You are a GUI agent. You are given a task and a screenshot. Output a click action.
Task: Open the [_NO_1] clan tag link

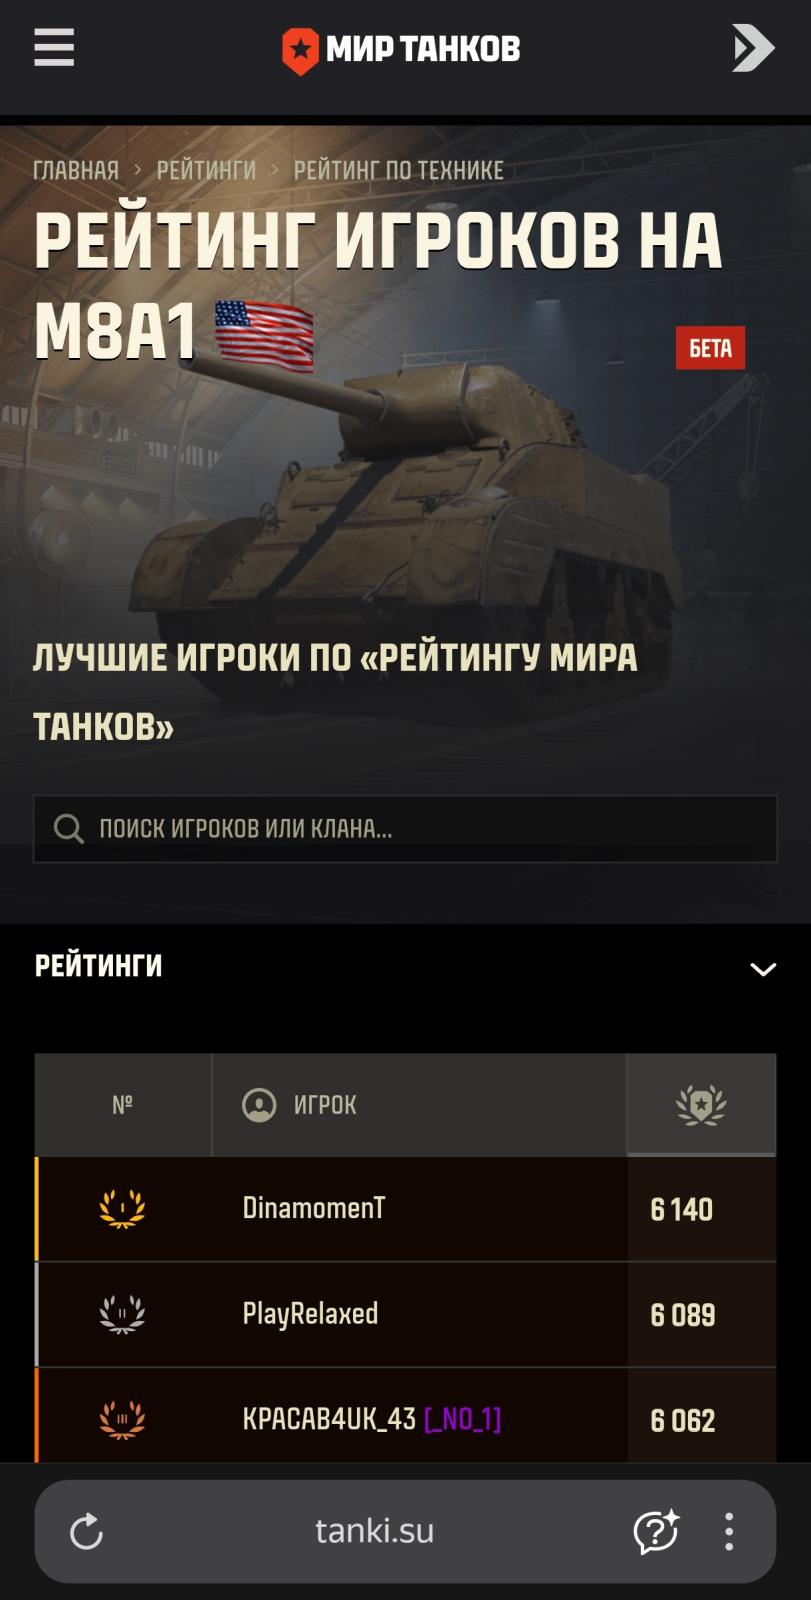pos(463,1419)
